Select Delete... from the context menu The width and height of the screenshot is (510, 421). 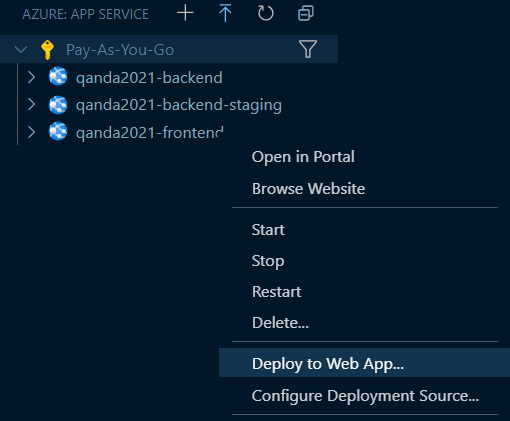coord(280,323)
